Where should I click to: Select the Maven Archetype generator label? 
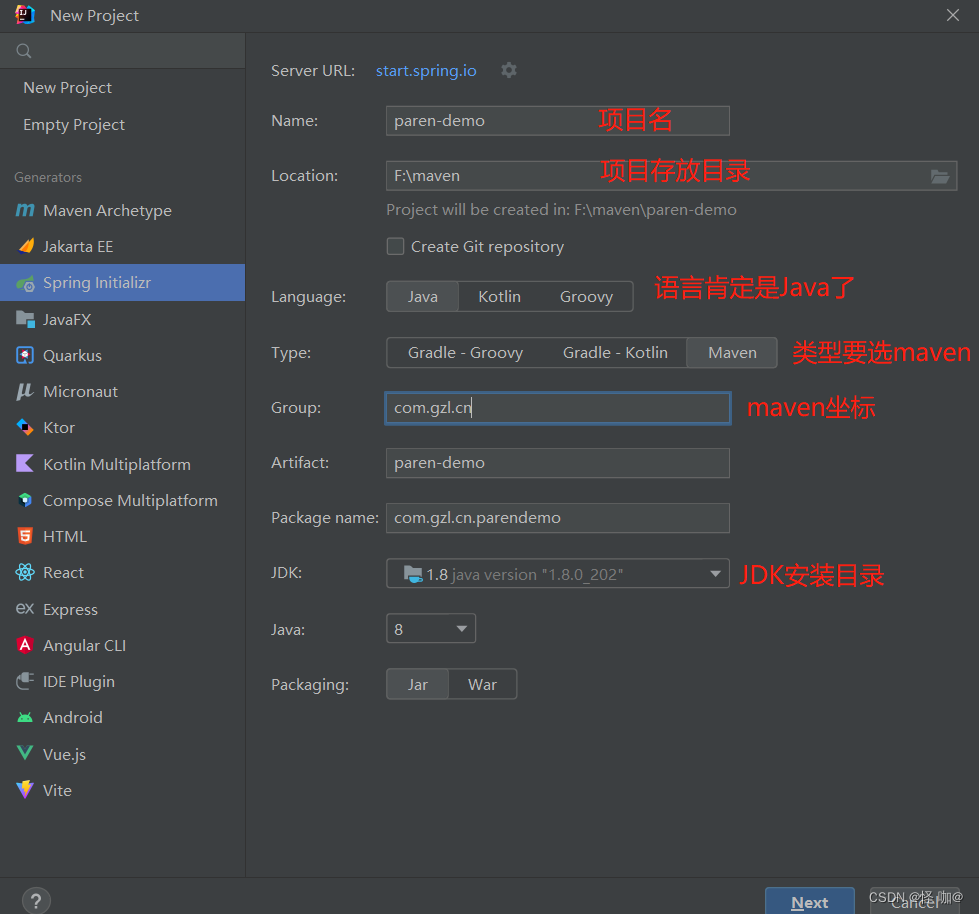[107, 210]
